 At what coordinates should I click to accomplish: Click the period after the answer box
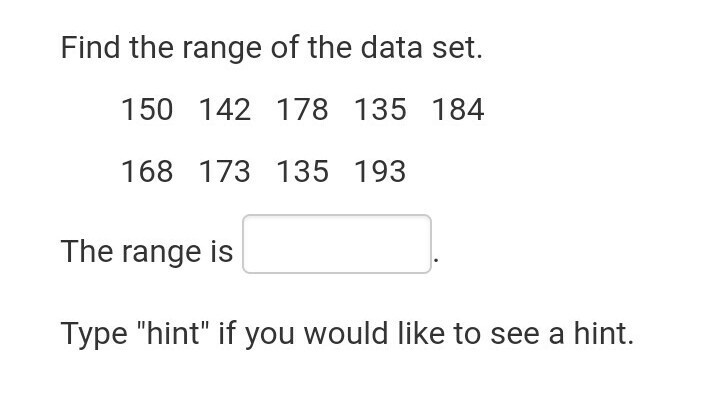coord(436,261)
